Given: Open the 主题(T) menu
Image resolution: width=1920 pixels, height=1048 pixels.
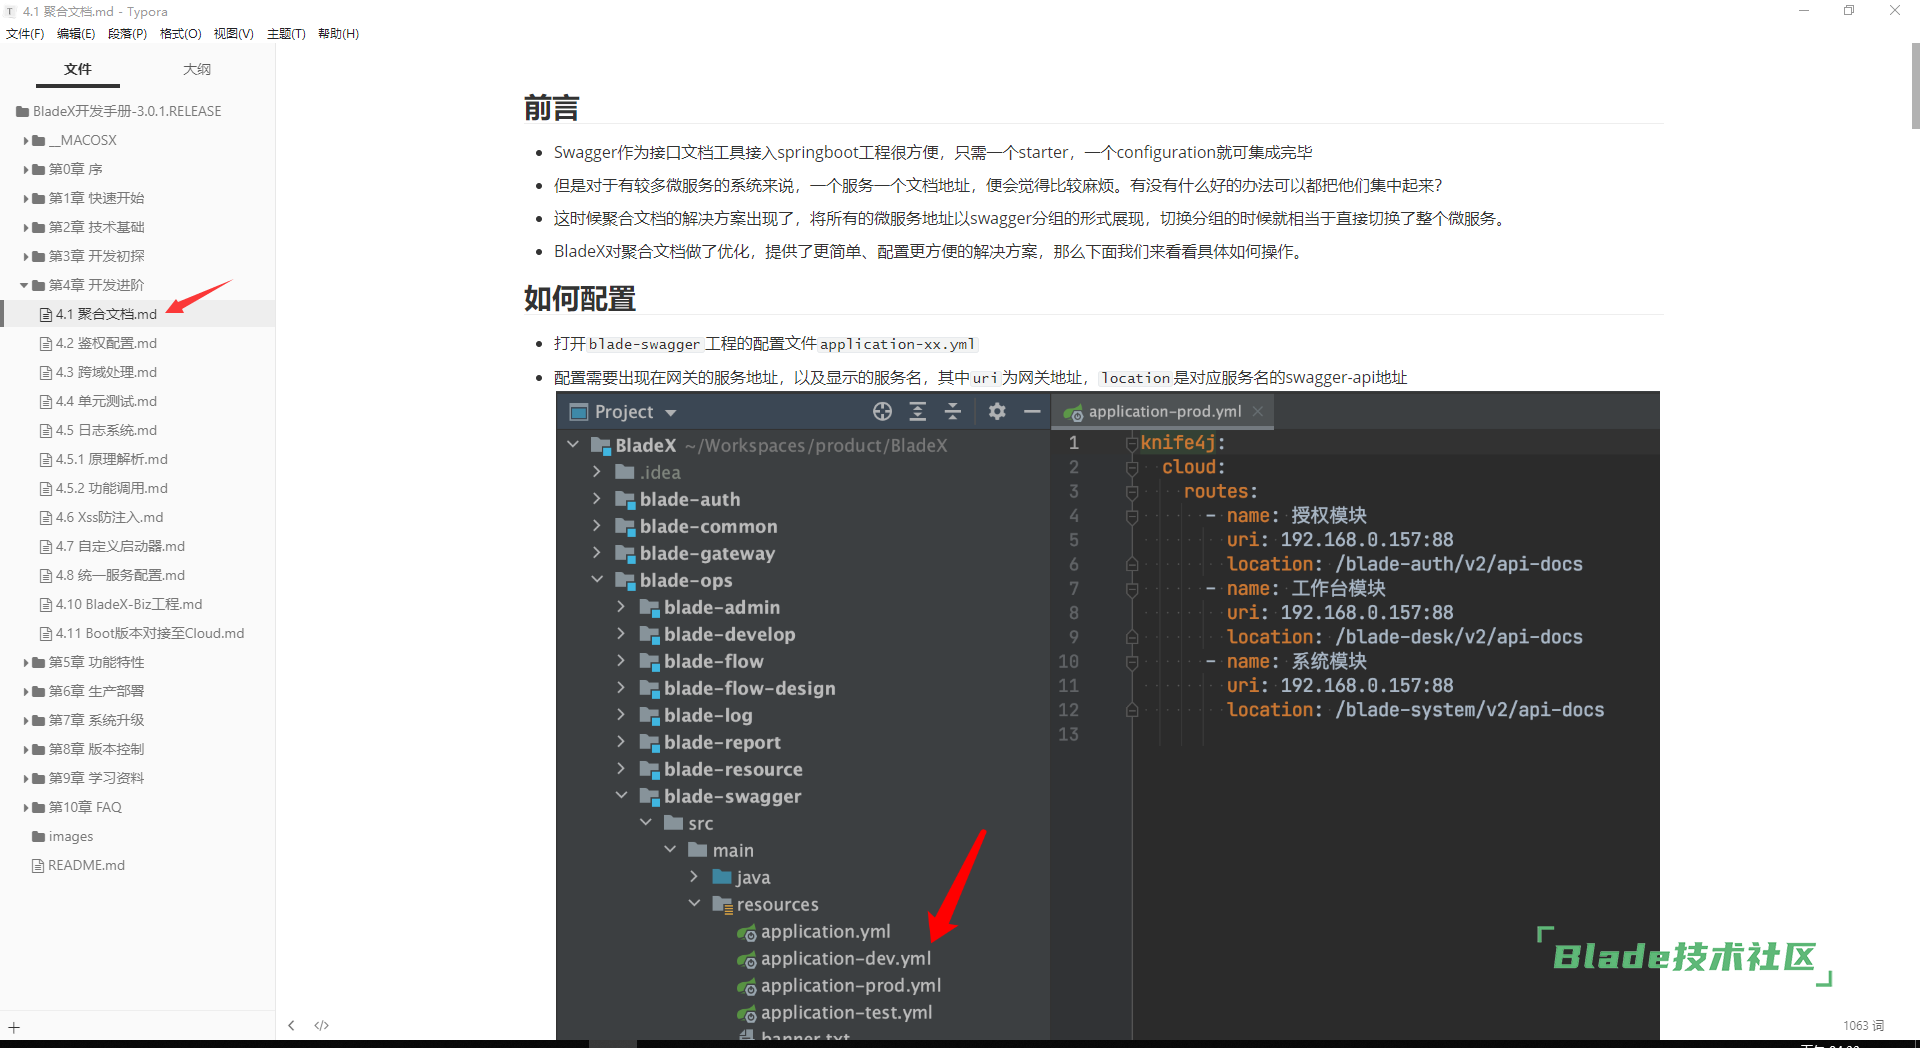Looking at the screenshot, I should pyautogui.click(x=286, y=34).
